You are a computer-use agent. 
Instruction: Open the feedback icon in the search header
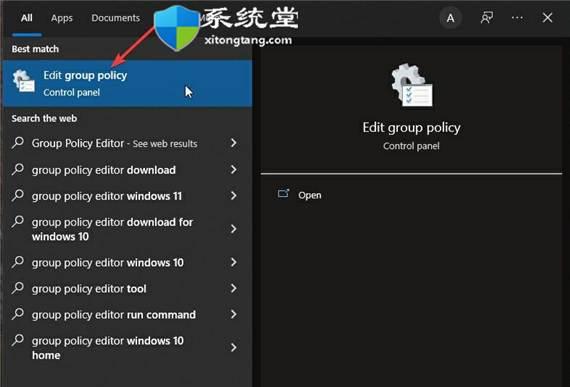[487, 17]
